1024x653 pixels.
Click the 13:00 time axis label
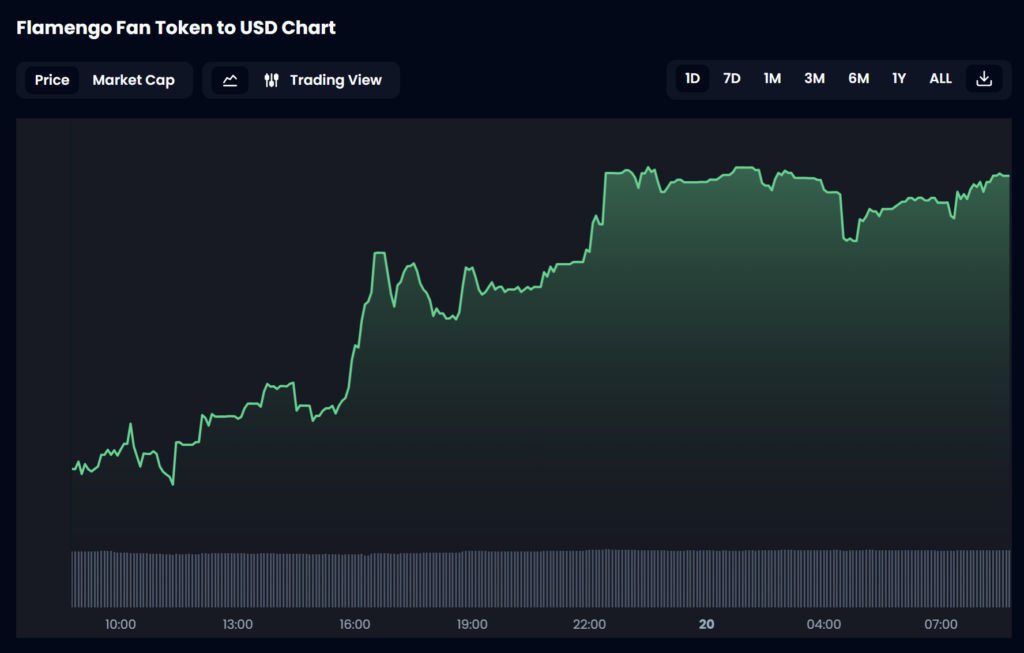(x=238, y=624)
